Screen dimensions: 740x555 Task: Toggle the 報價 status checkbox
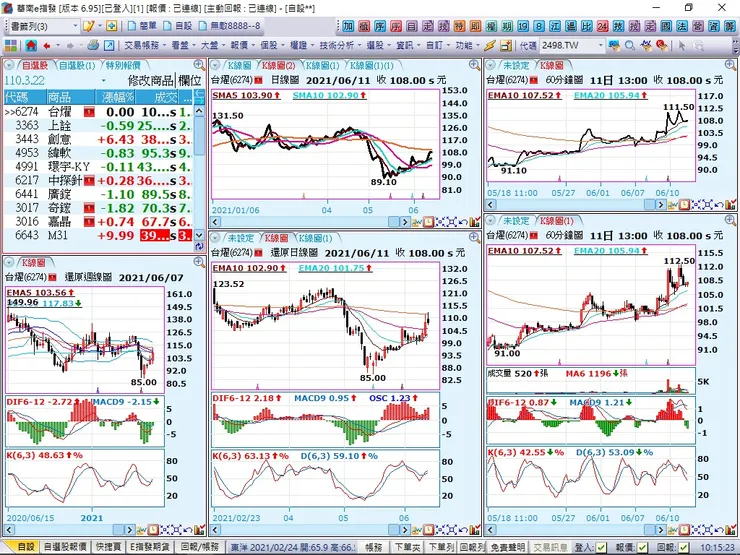click(x=641, y=547)
